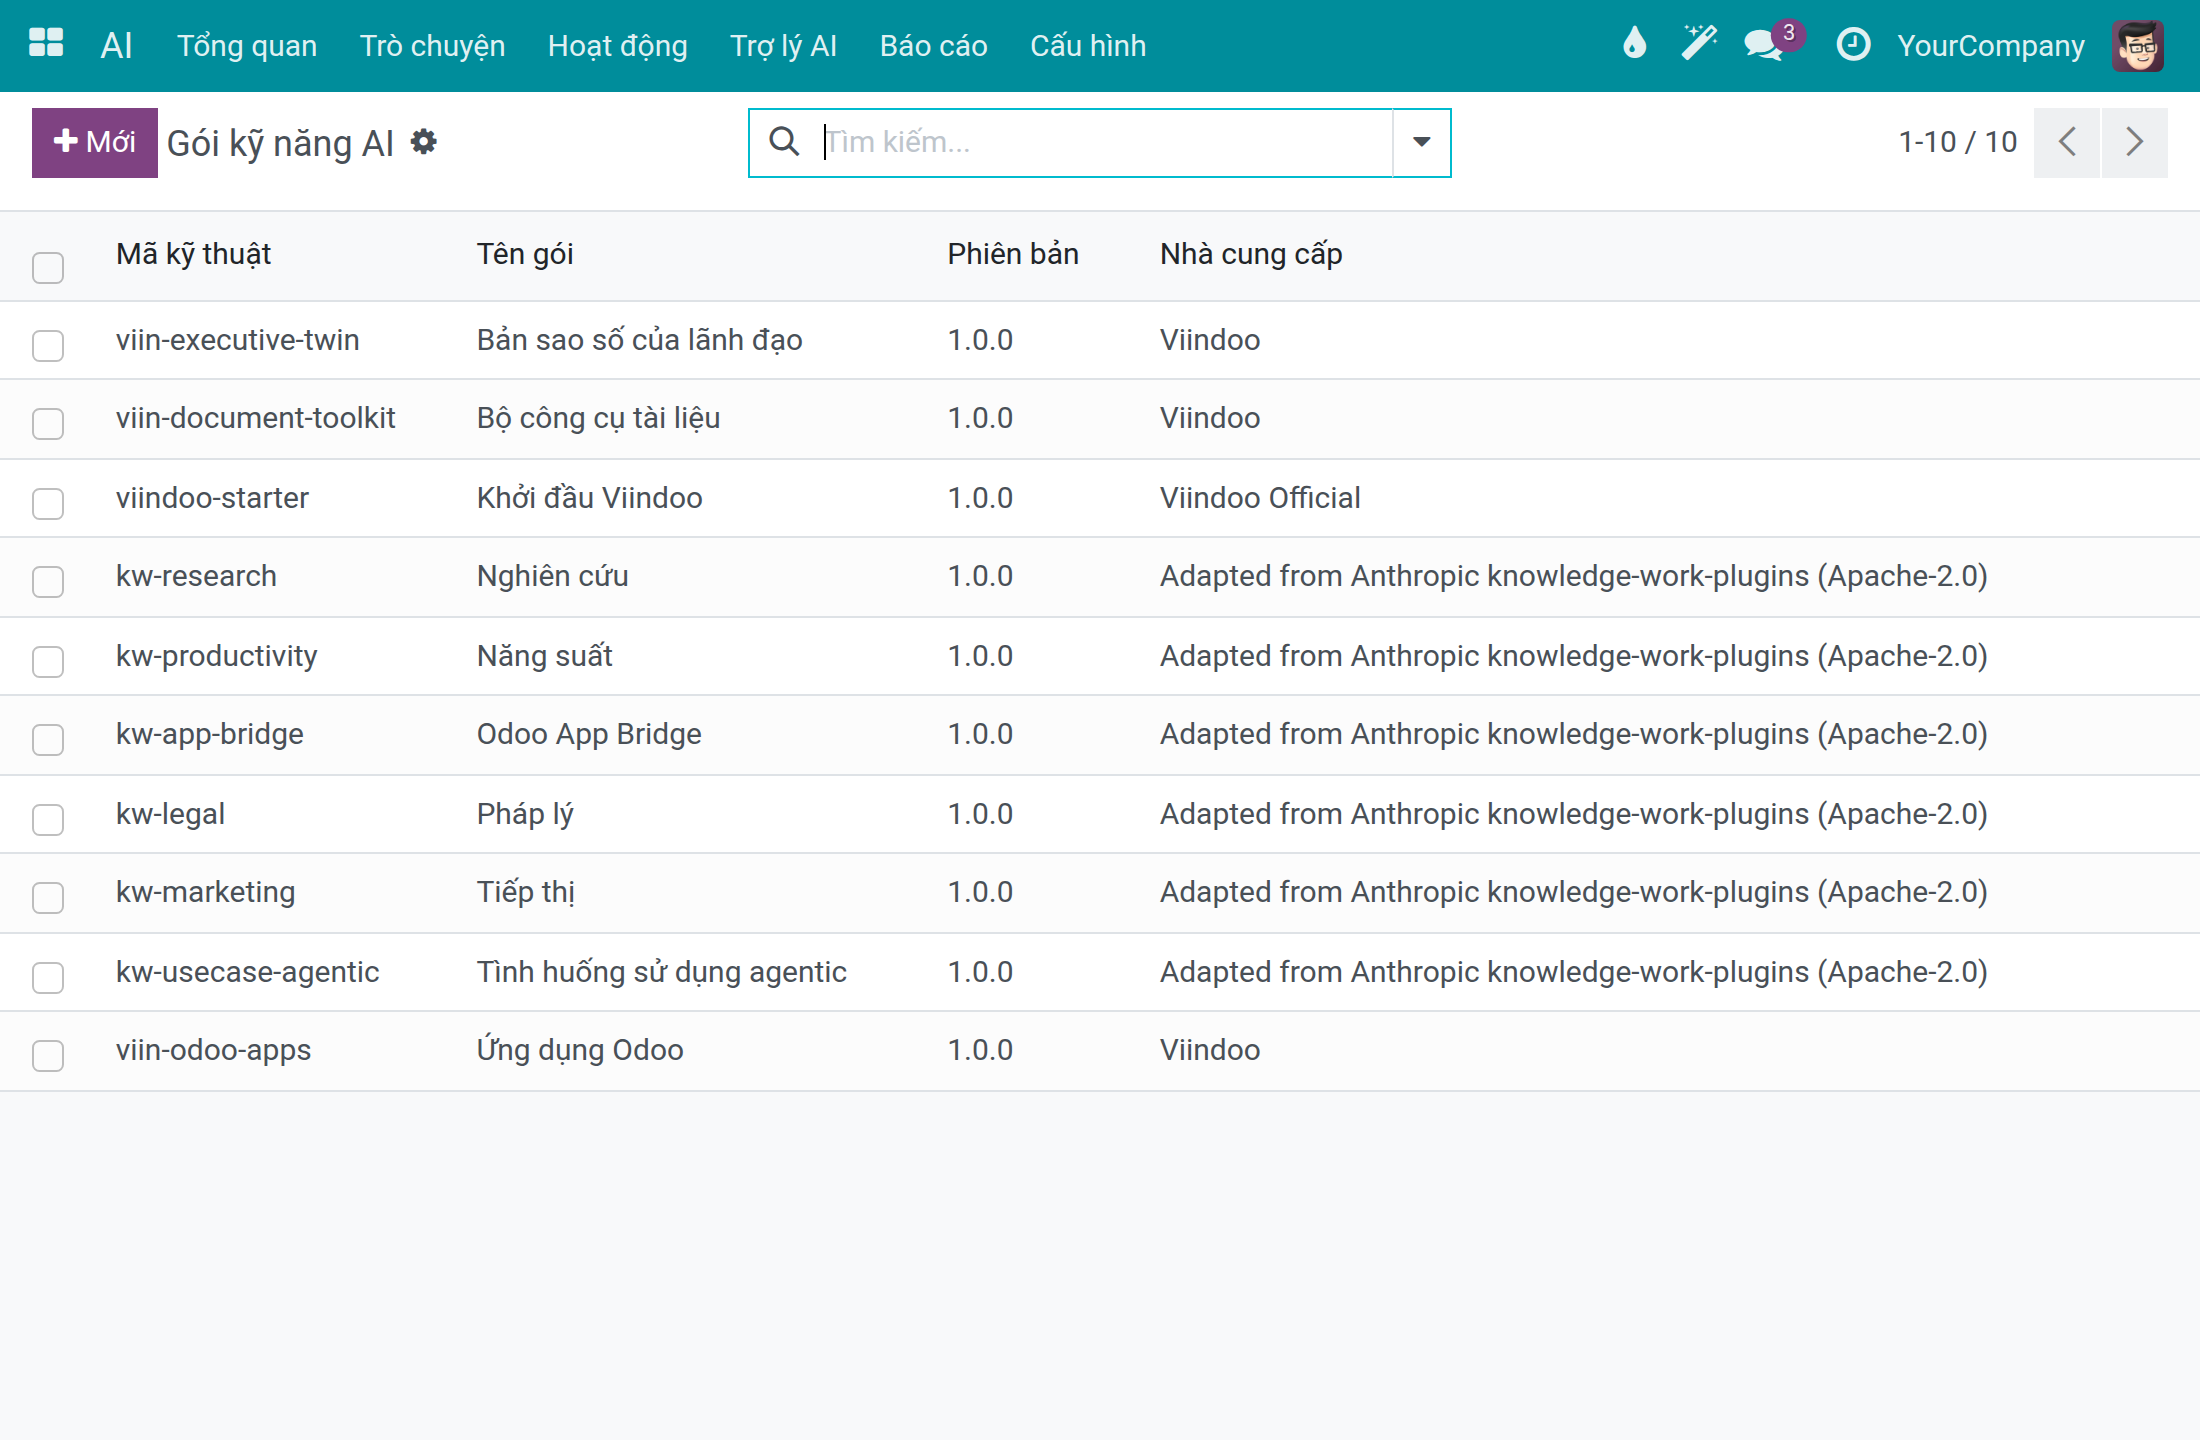Sort by the Tên gói column header
The width and height of the screenshot is (2200, 1440).
pos(525,254)
